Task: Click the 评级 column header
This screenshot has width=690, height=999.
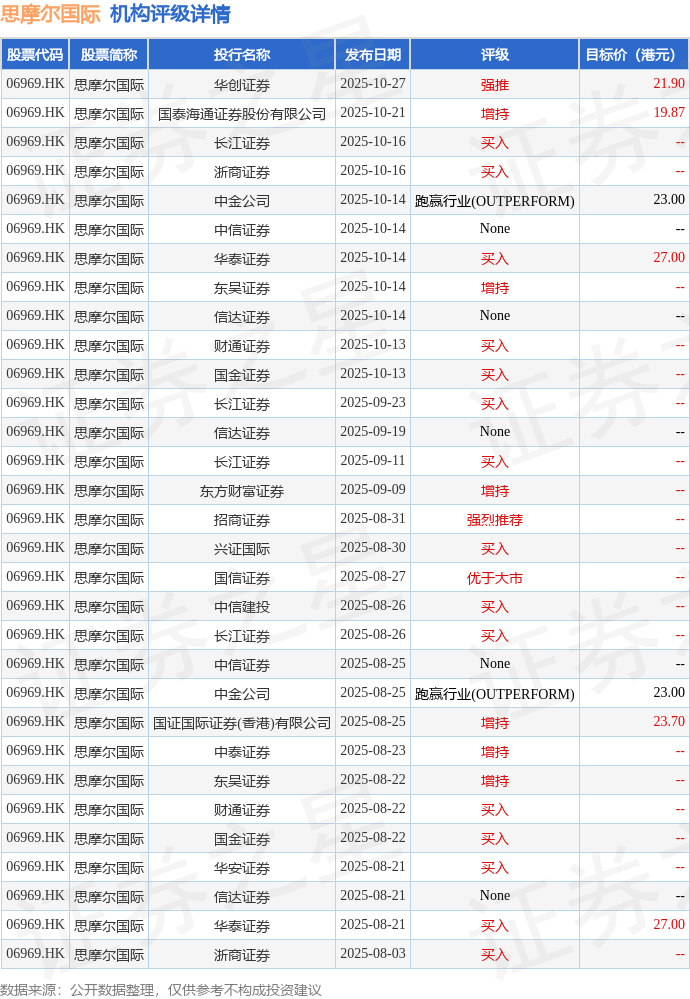Action: point(495,55)
